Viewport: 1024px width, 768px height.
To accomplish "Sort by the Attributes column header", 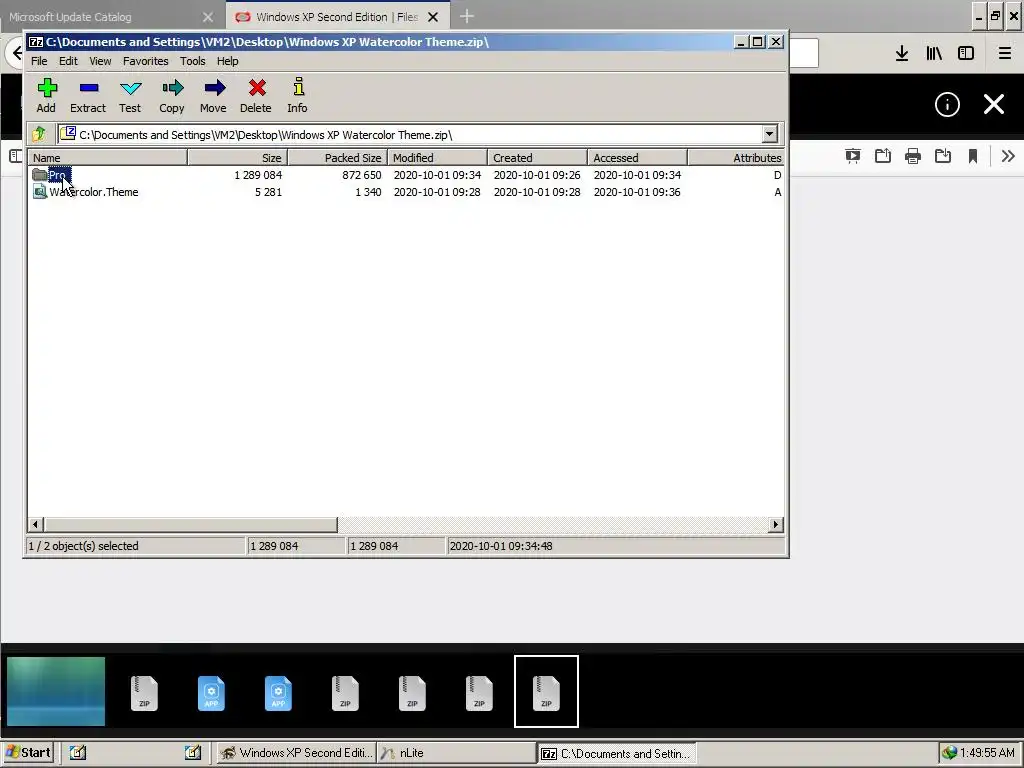I will click(736, 157).
